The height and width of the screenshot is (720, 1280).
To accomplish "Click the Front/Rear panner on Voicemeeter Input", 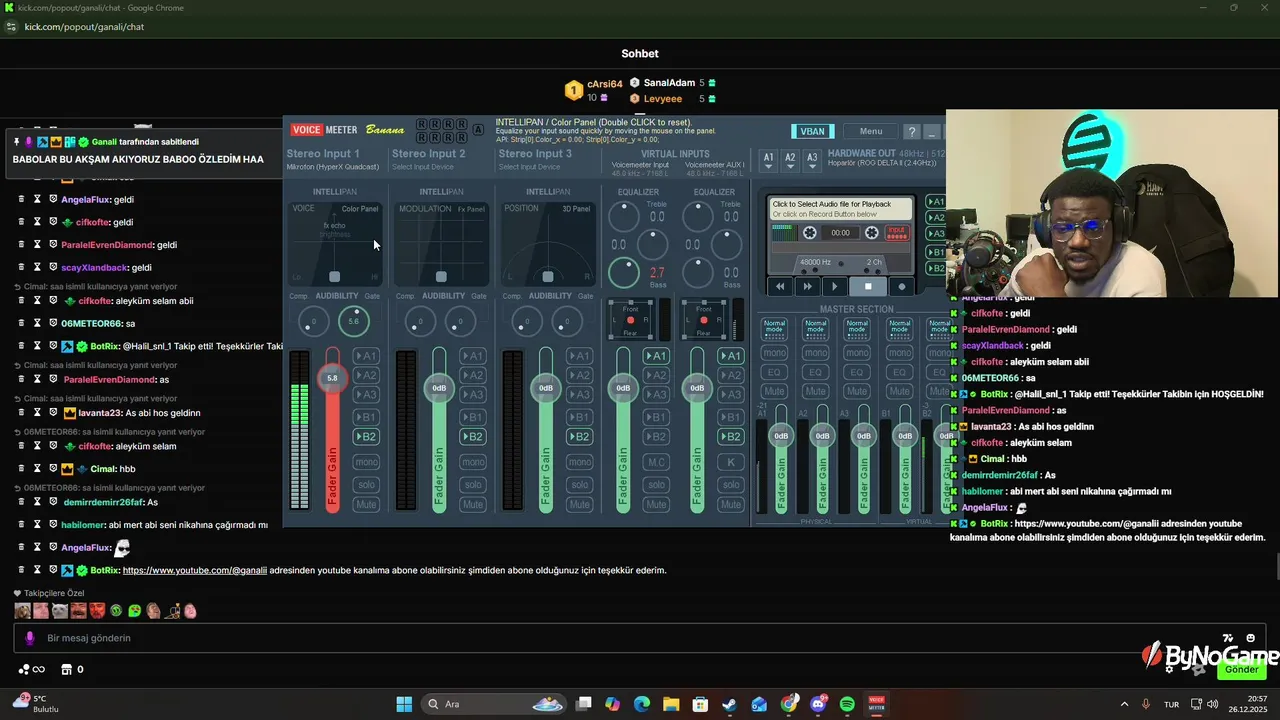I will click(x=630, y=320).
